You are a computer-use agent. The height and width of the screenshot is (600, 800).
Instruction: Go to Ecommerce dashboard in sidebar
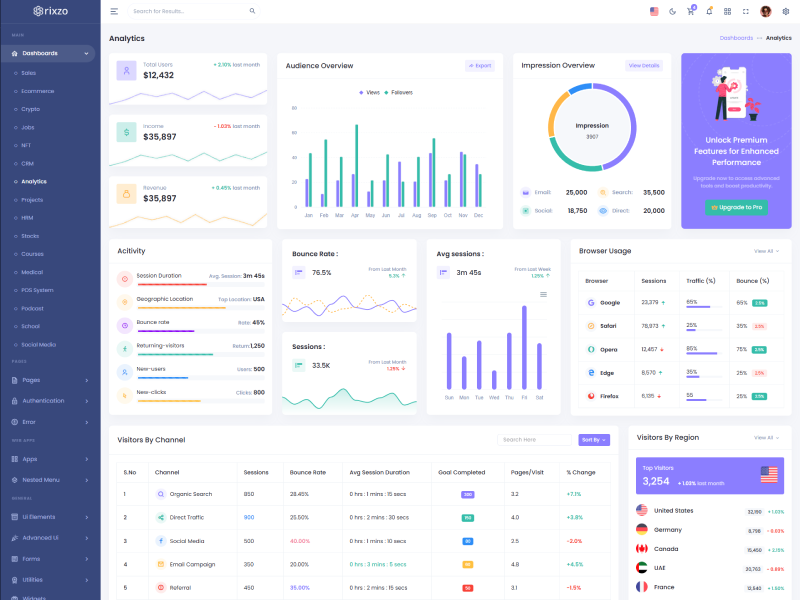click(x=38, y=91)
